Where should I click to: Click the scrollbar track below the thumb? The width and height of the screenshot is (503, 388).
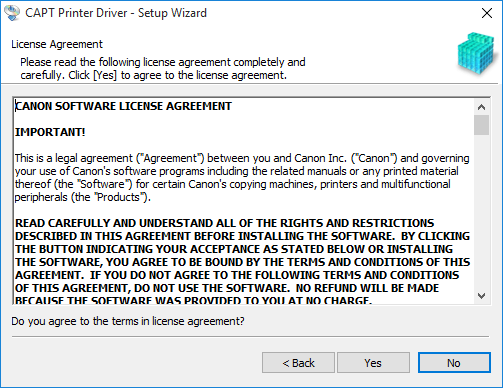[481, 212]
